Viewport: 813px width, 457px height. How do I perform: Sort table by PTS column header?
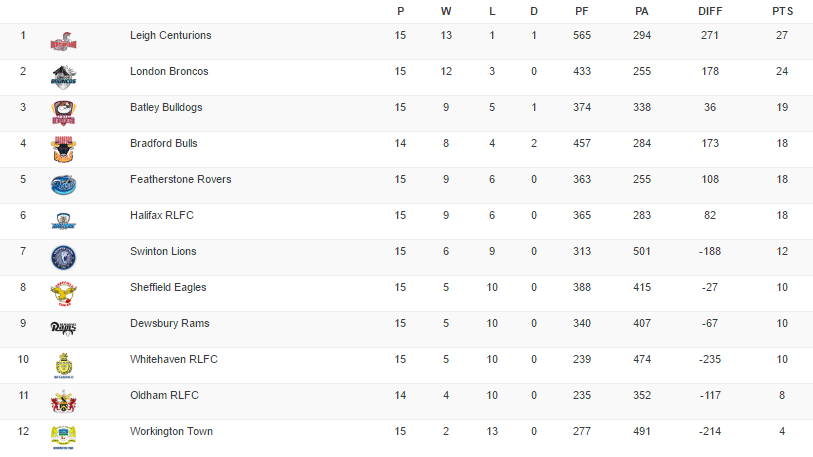(782, 11)
